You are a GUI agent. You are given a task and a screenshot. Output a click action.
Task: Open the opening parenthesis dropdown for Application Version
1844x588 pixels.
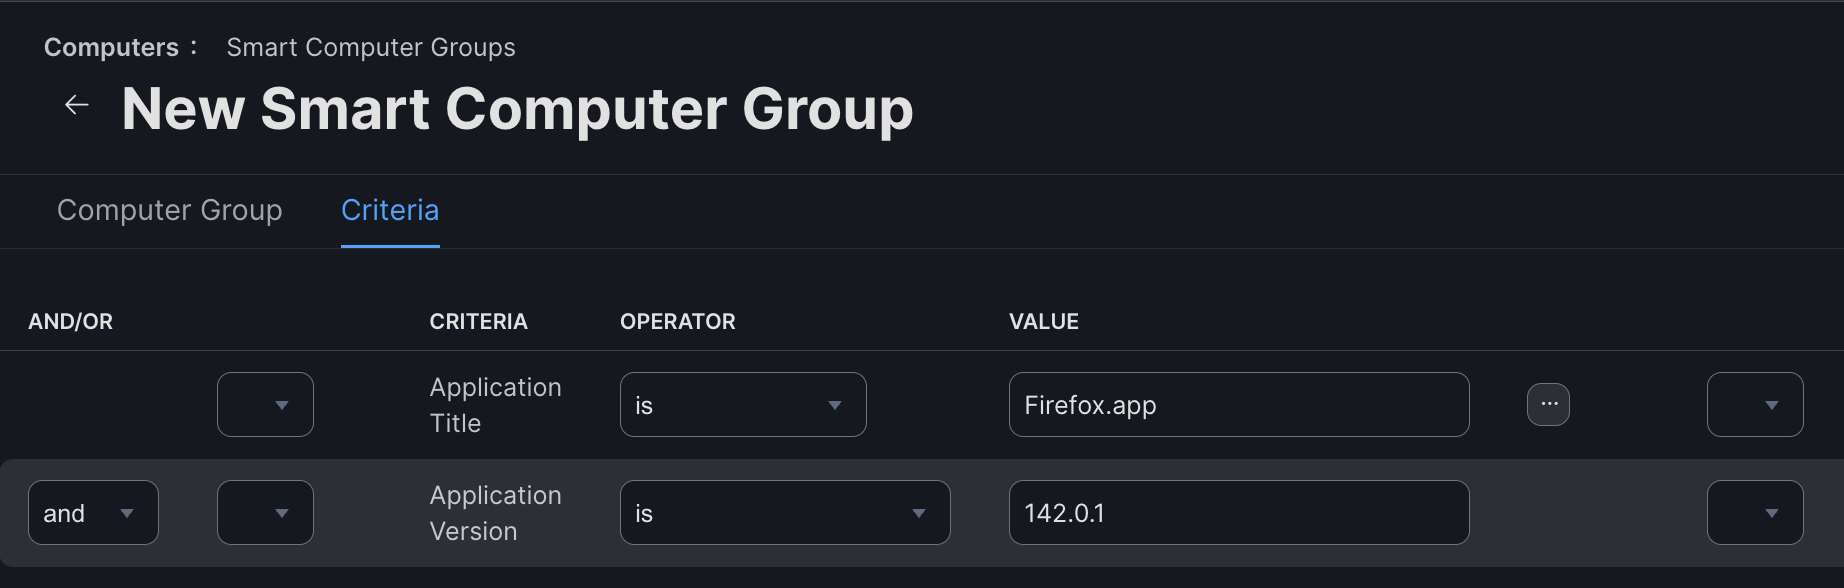click(x=265, y=512)
